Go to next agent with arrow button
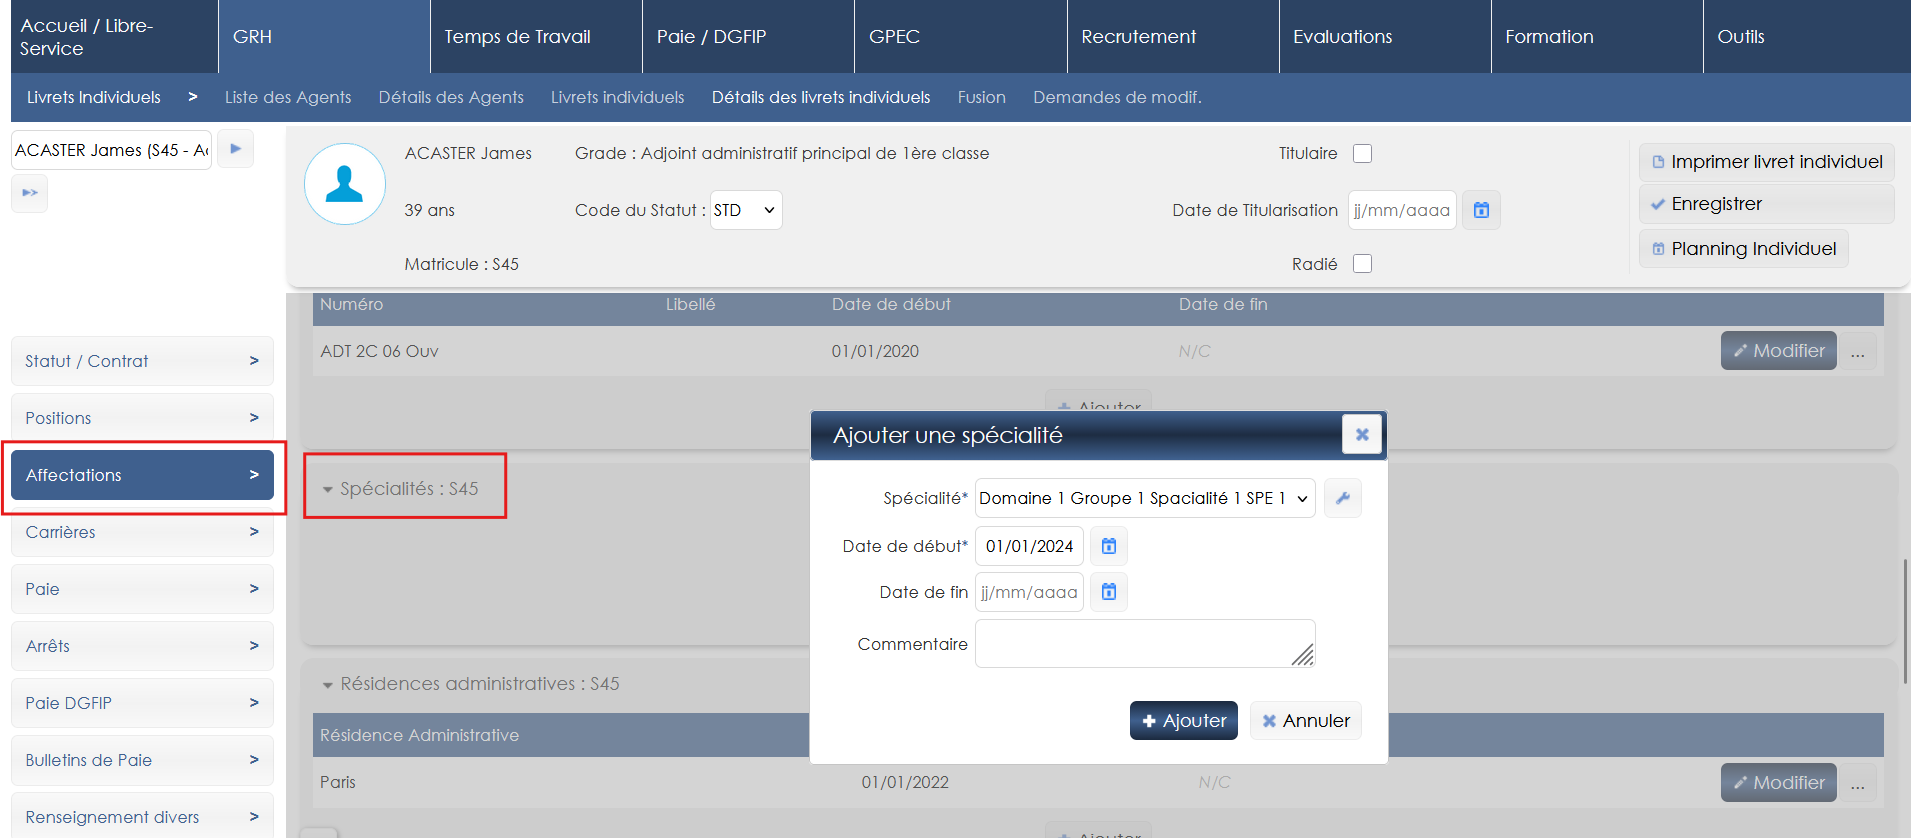This screenshot has width=1911, height=838. 236,149
